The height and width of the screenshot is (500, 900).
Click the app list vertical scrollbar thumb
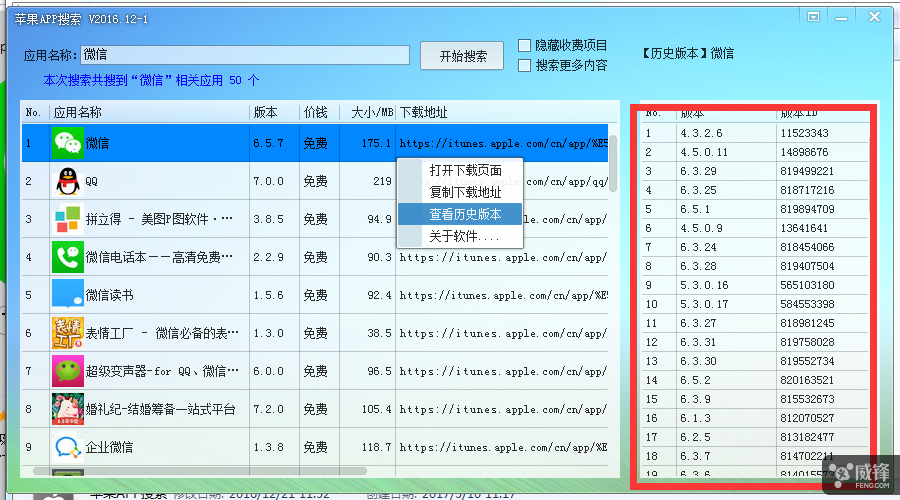coord(613,164)
